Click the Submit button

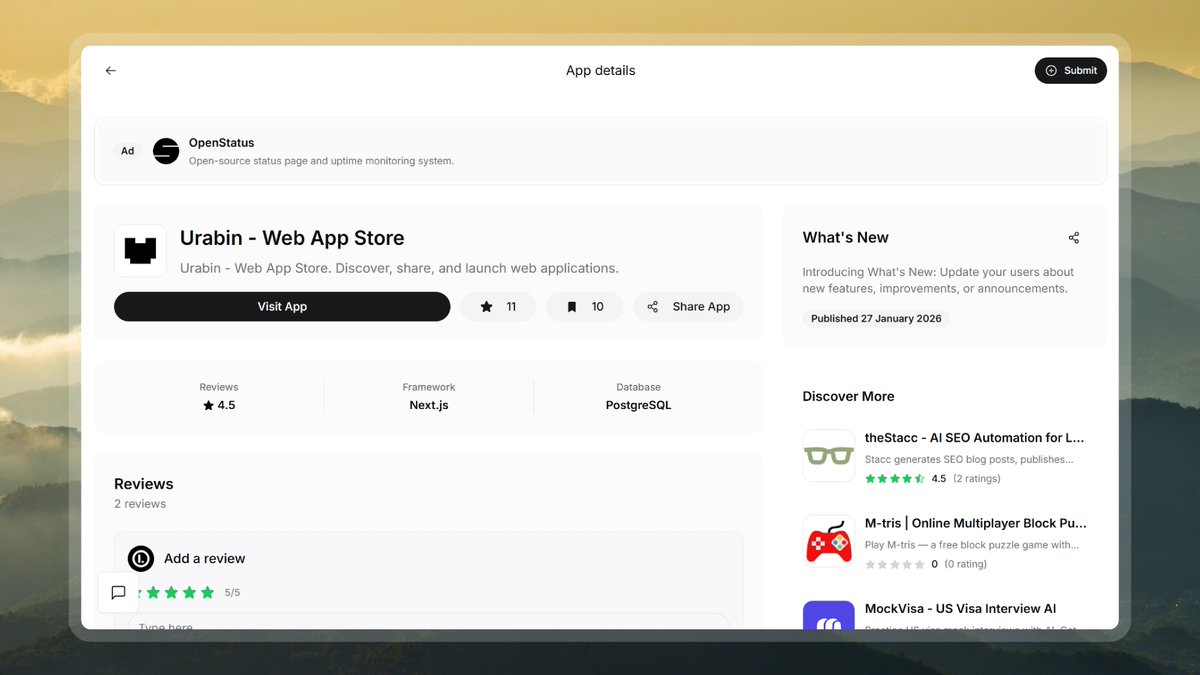point(1071,71)
